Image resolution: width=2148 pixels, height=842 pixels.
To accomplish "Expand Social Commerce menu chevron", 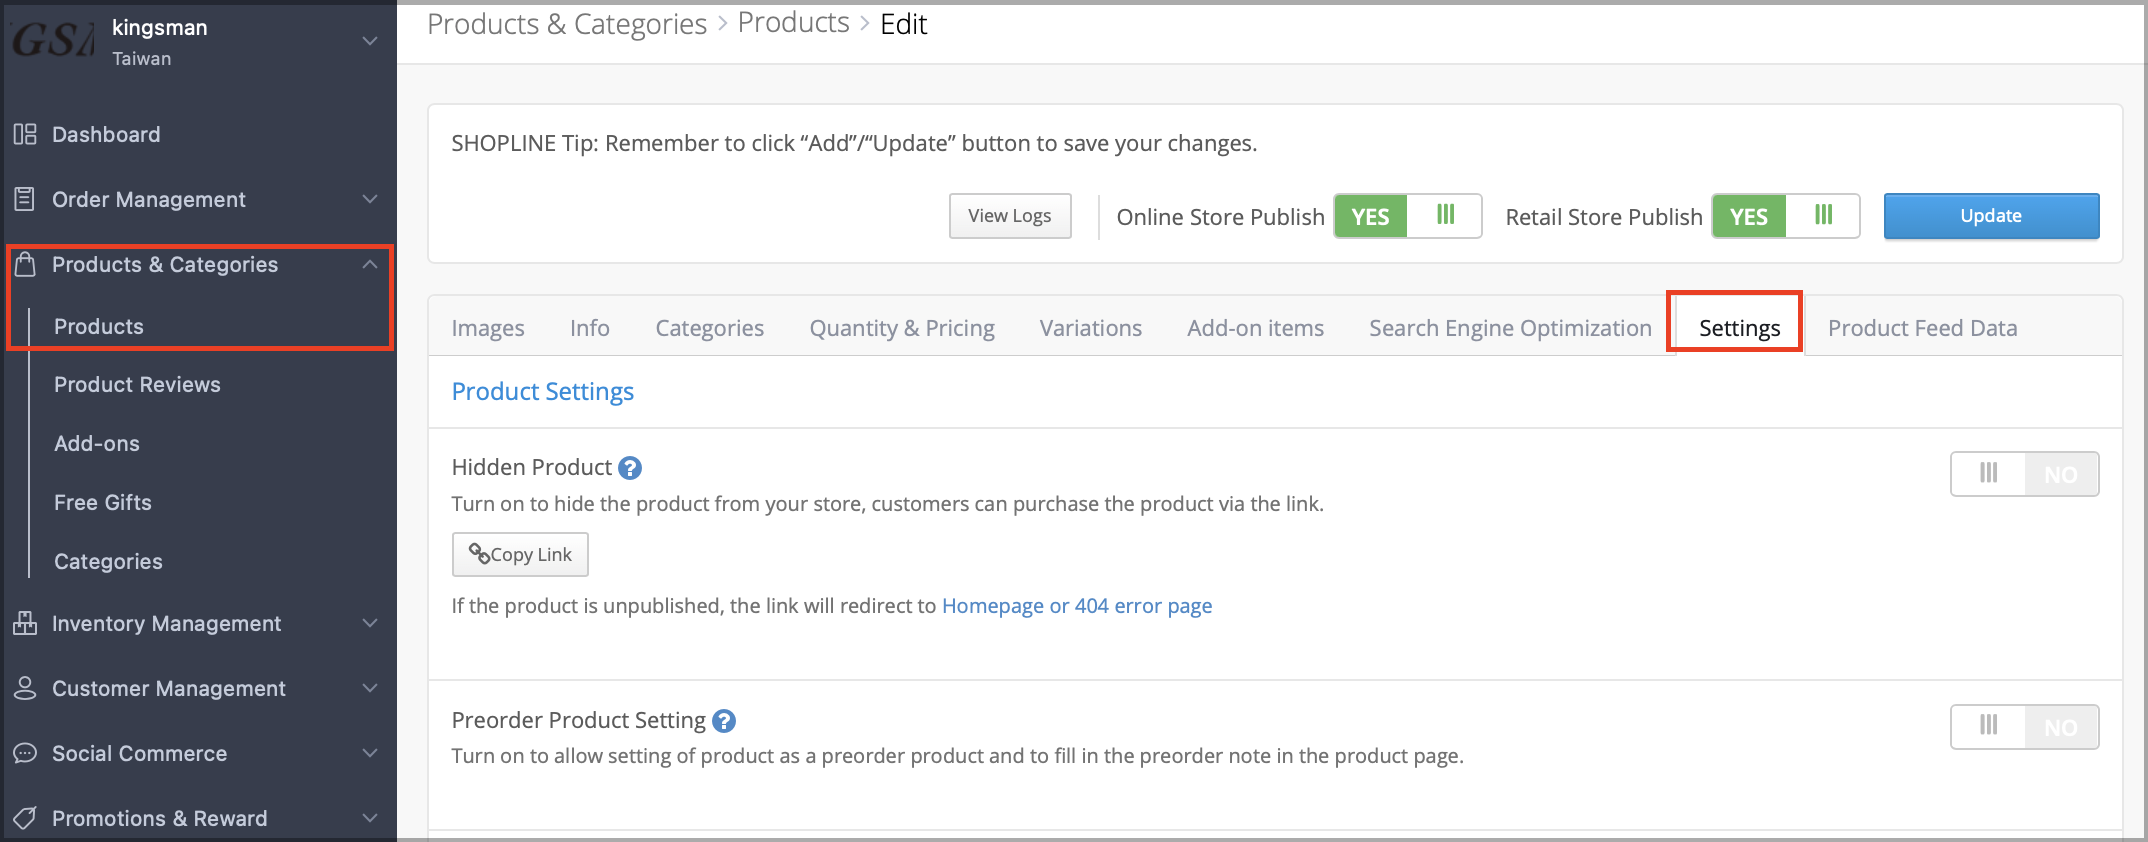I will click(x=370, y=753).
